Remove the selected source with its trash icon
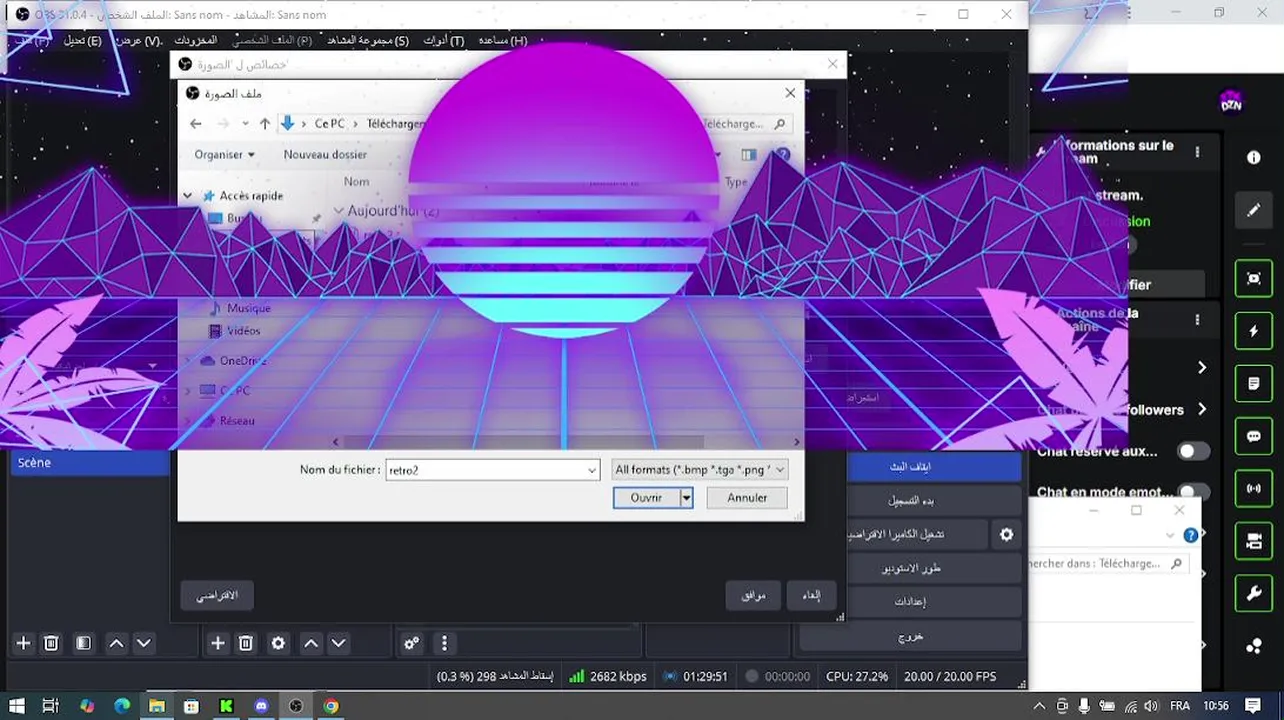 (245, 643)
